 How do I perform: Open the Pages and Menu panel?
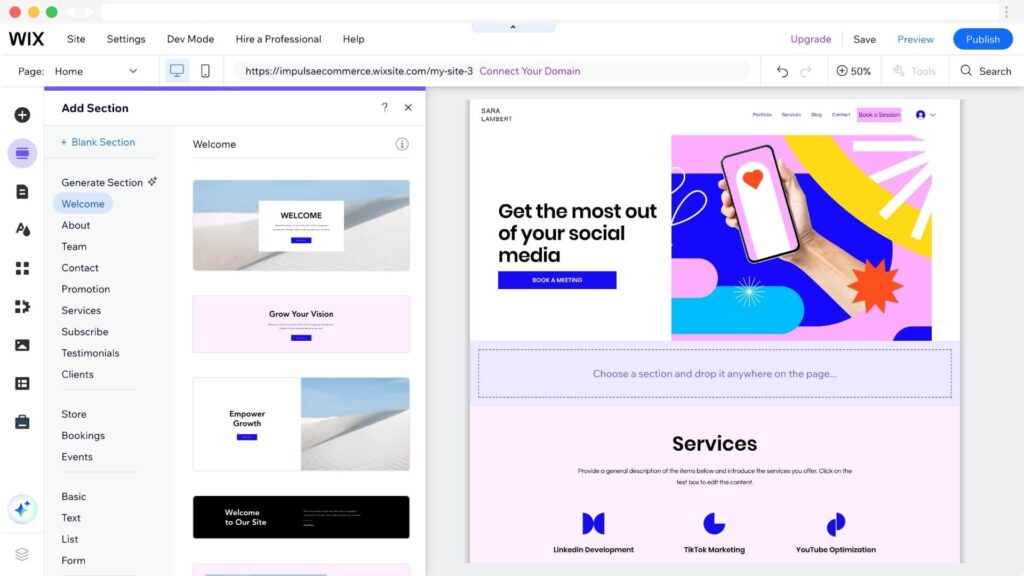click(x=22, y=192)
